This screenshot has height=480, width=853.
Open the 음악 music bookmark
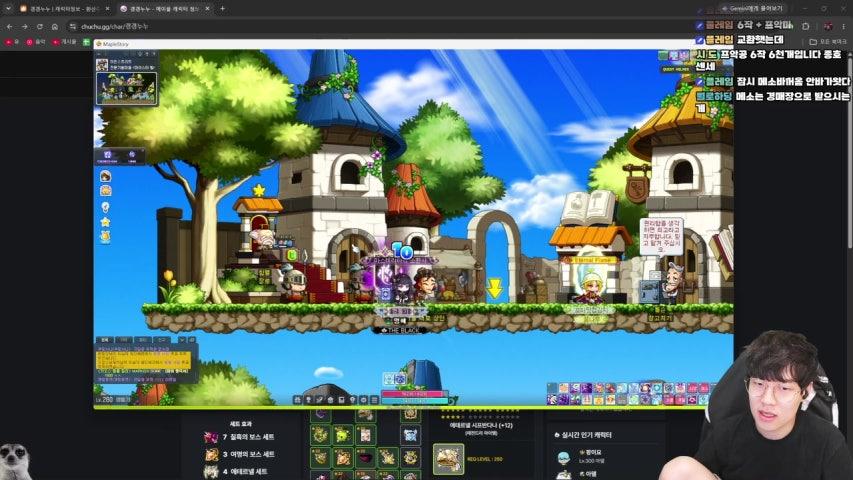[x=36, y=42]
